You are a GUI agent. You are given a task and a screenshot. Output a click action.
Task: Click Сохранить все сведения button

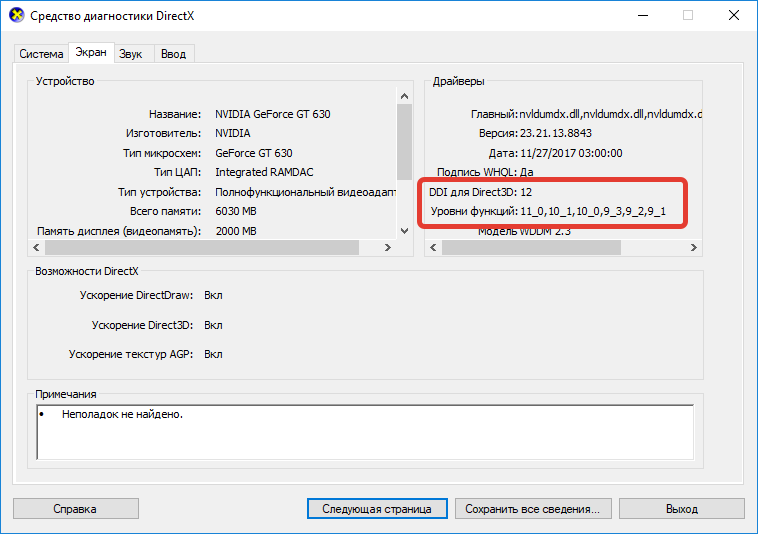pyautogui.click(x=533, y=509)
